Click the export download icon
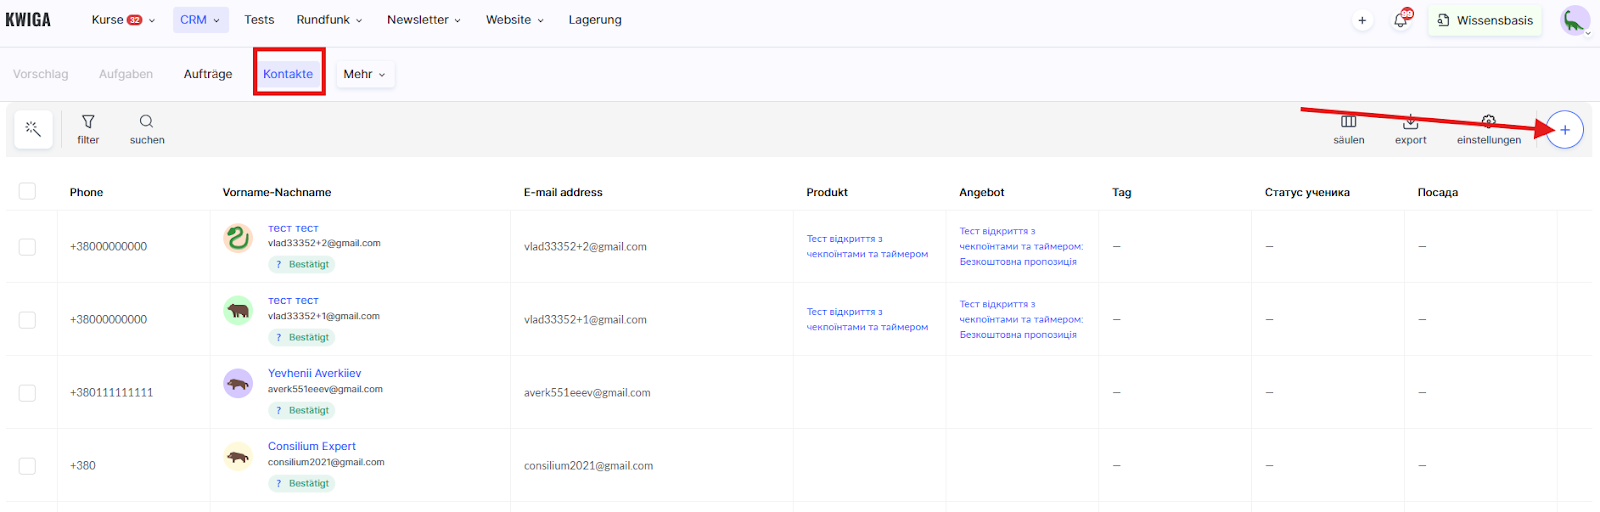The height and width of the screenshot is (512, 1600). (x=1410, y=122)
